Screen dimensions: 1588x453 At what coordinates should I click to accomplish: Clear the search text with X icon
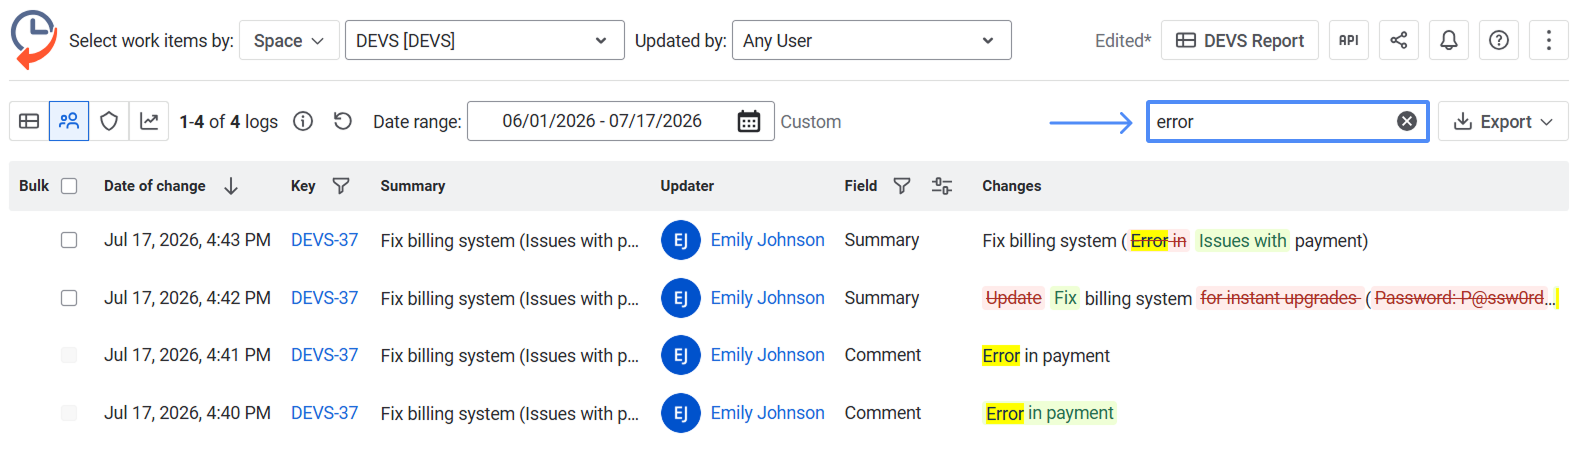pyautogui.click(x=1406, y=121)
